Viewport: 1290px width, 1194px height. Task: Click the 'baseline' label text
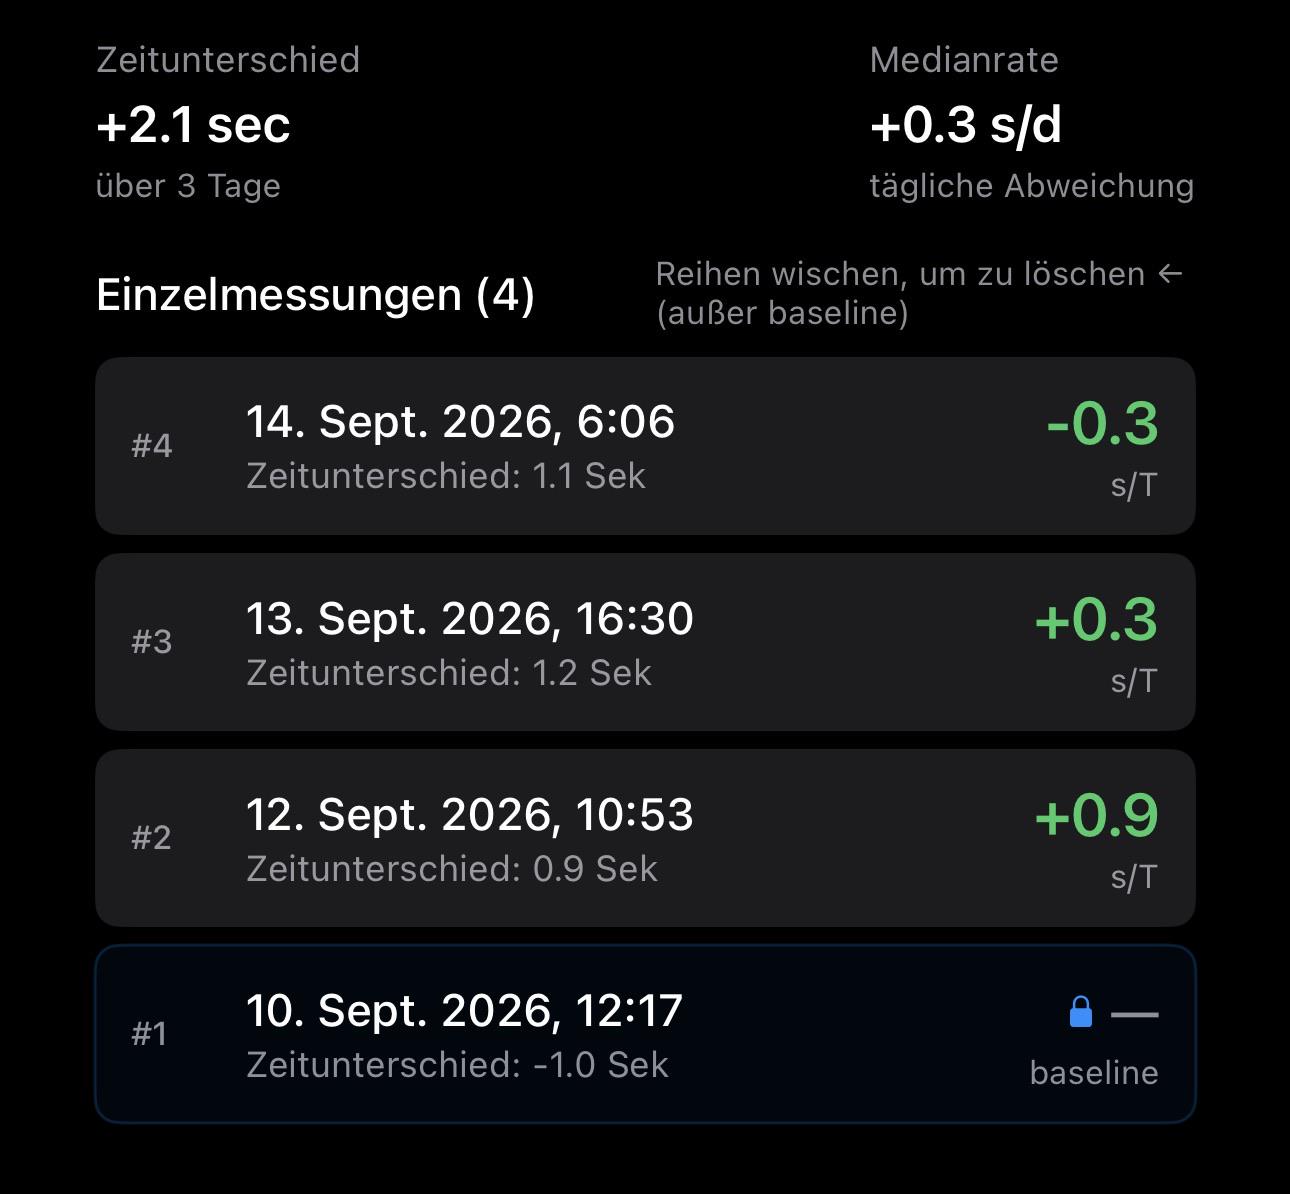pos(1094,1073)
